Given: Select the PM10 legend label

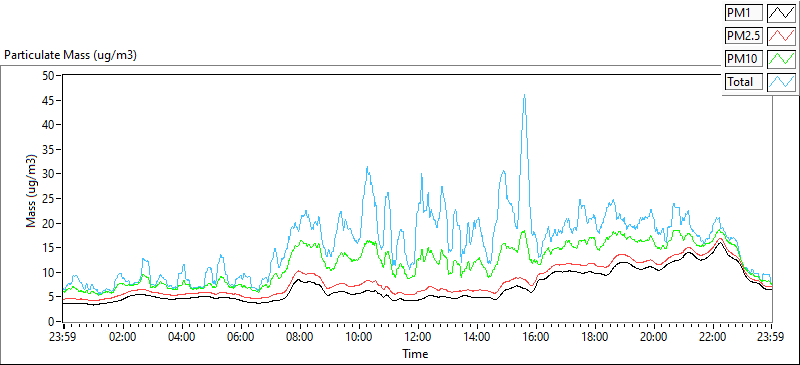Looking at the screenshot, I should point(743,59).
